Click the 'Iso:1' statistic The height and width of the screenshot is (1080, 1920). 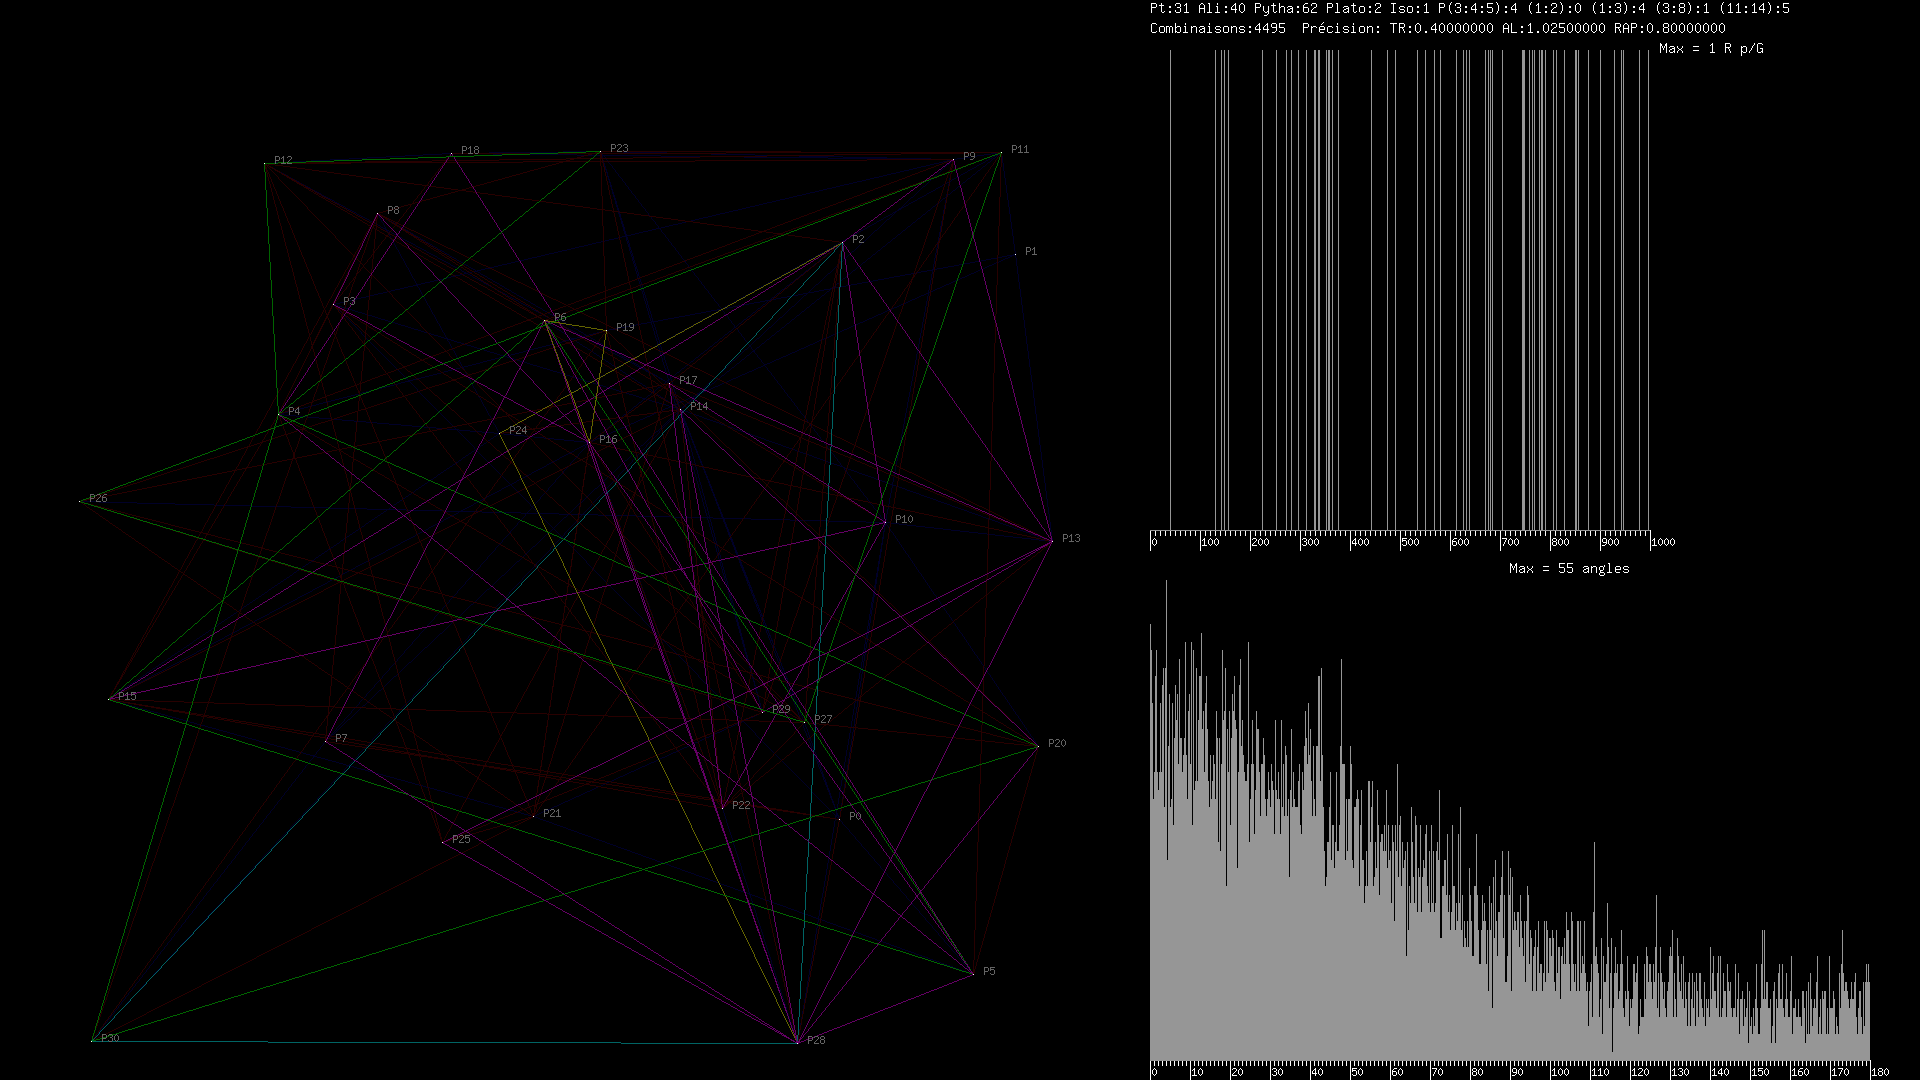coord(1410,8)
